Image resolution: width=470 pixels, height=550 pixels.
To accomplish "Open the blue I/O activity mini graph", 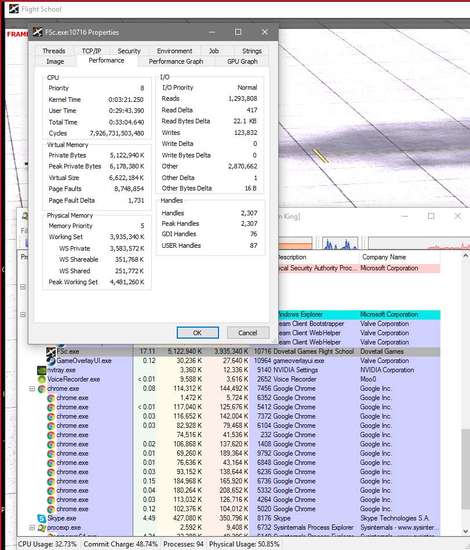I will (x=340, y=243).
